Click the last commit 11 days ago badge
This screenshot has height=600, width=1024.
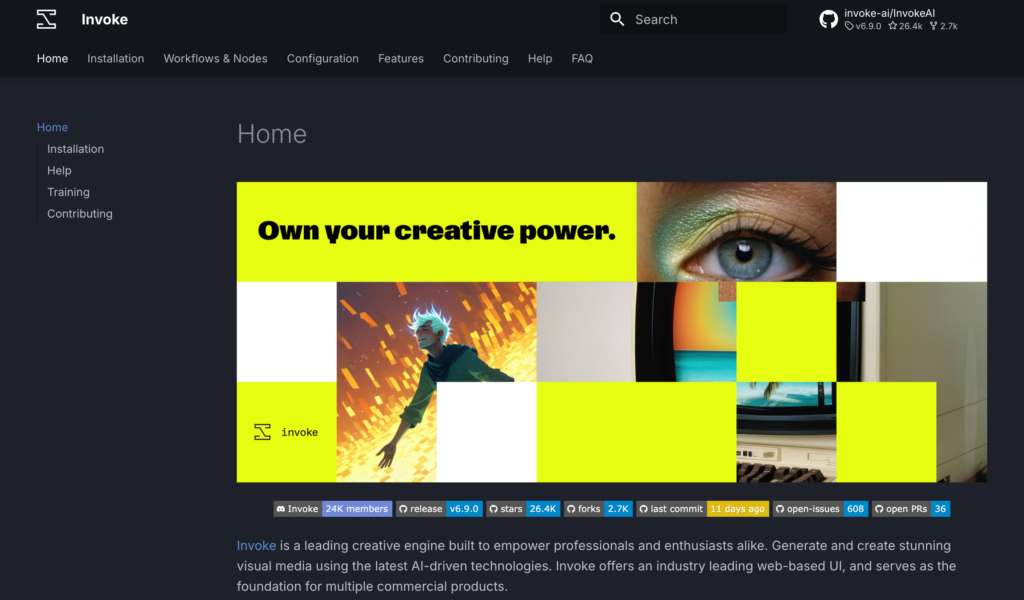703,509
